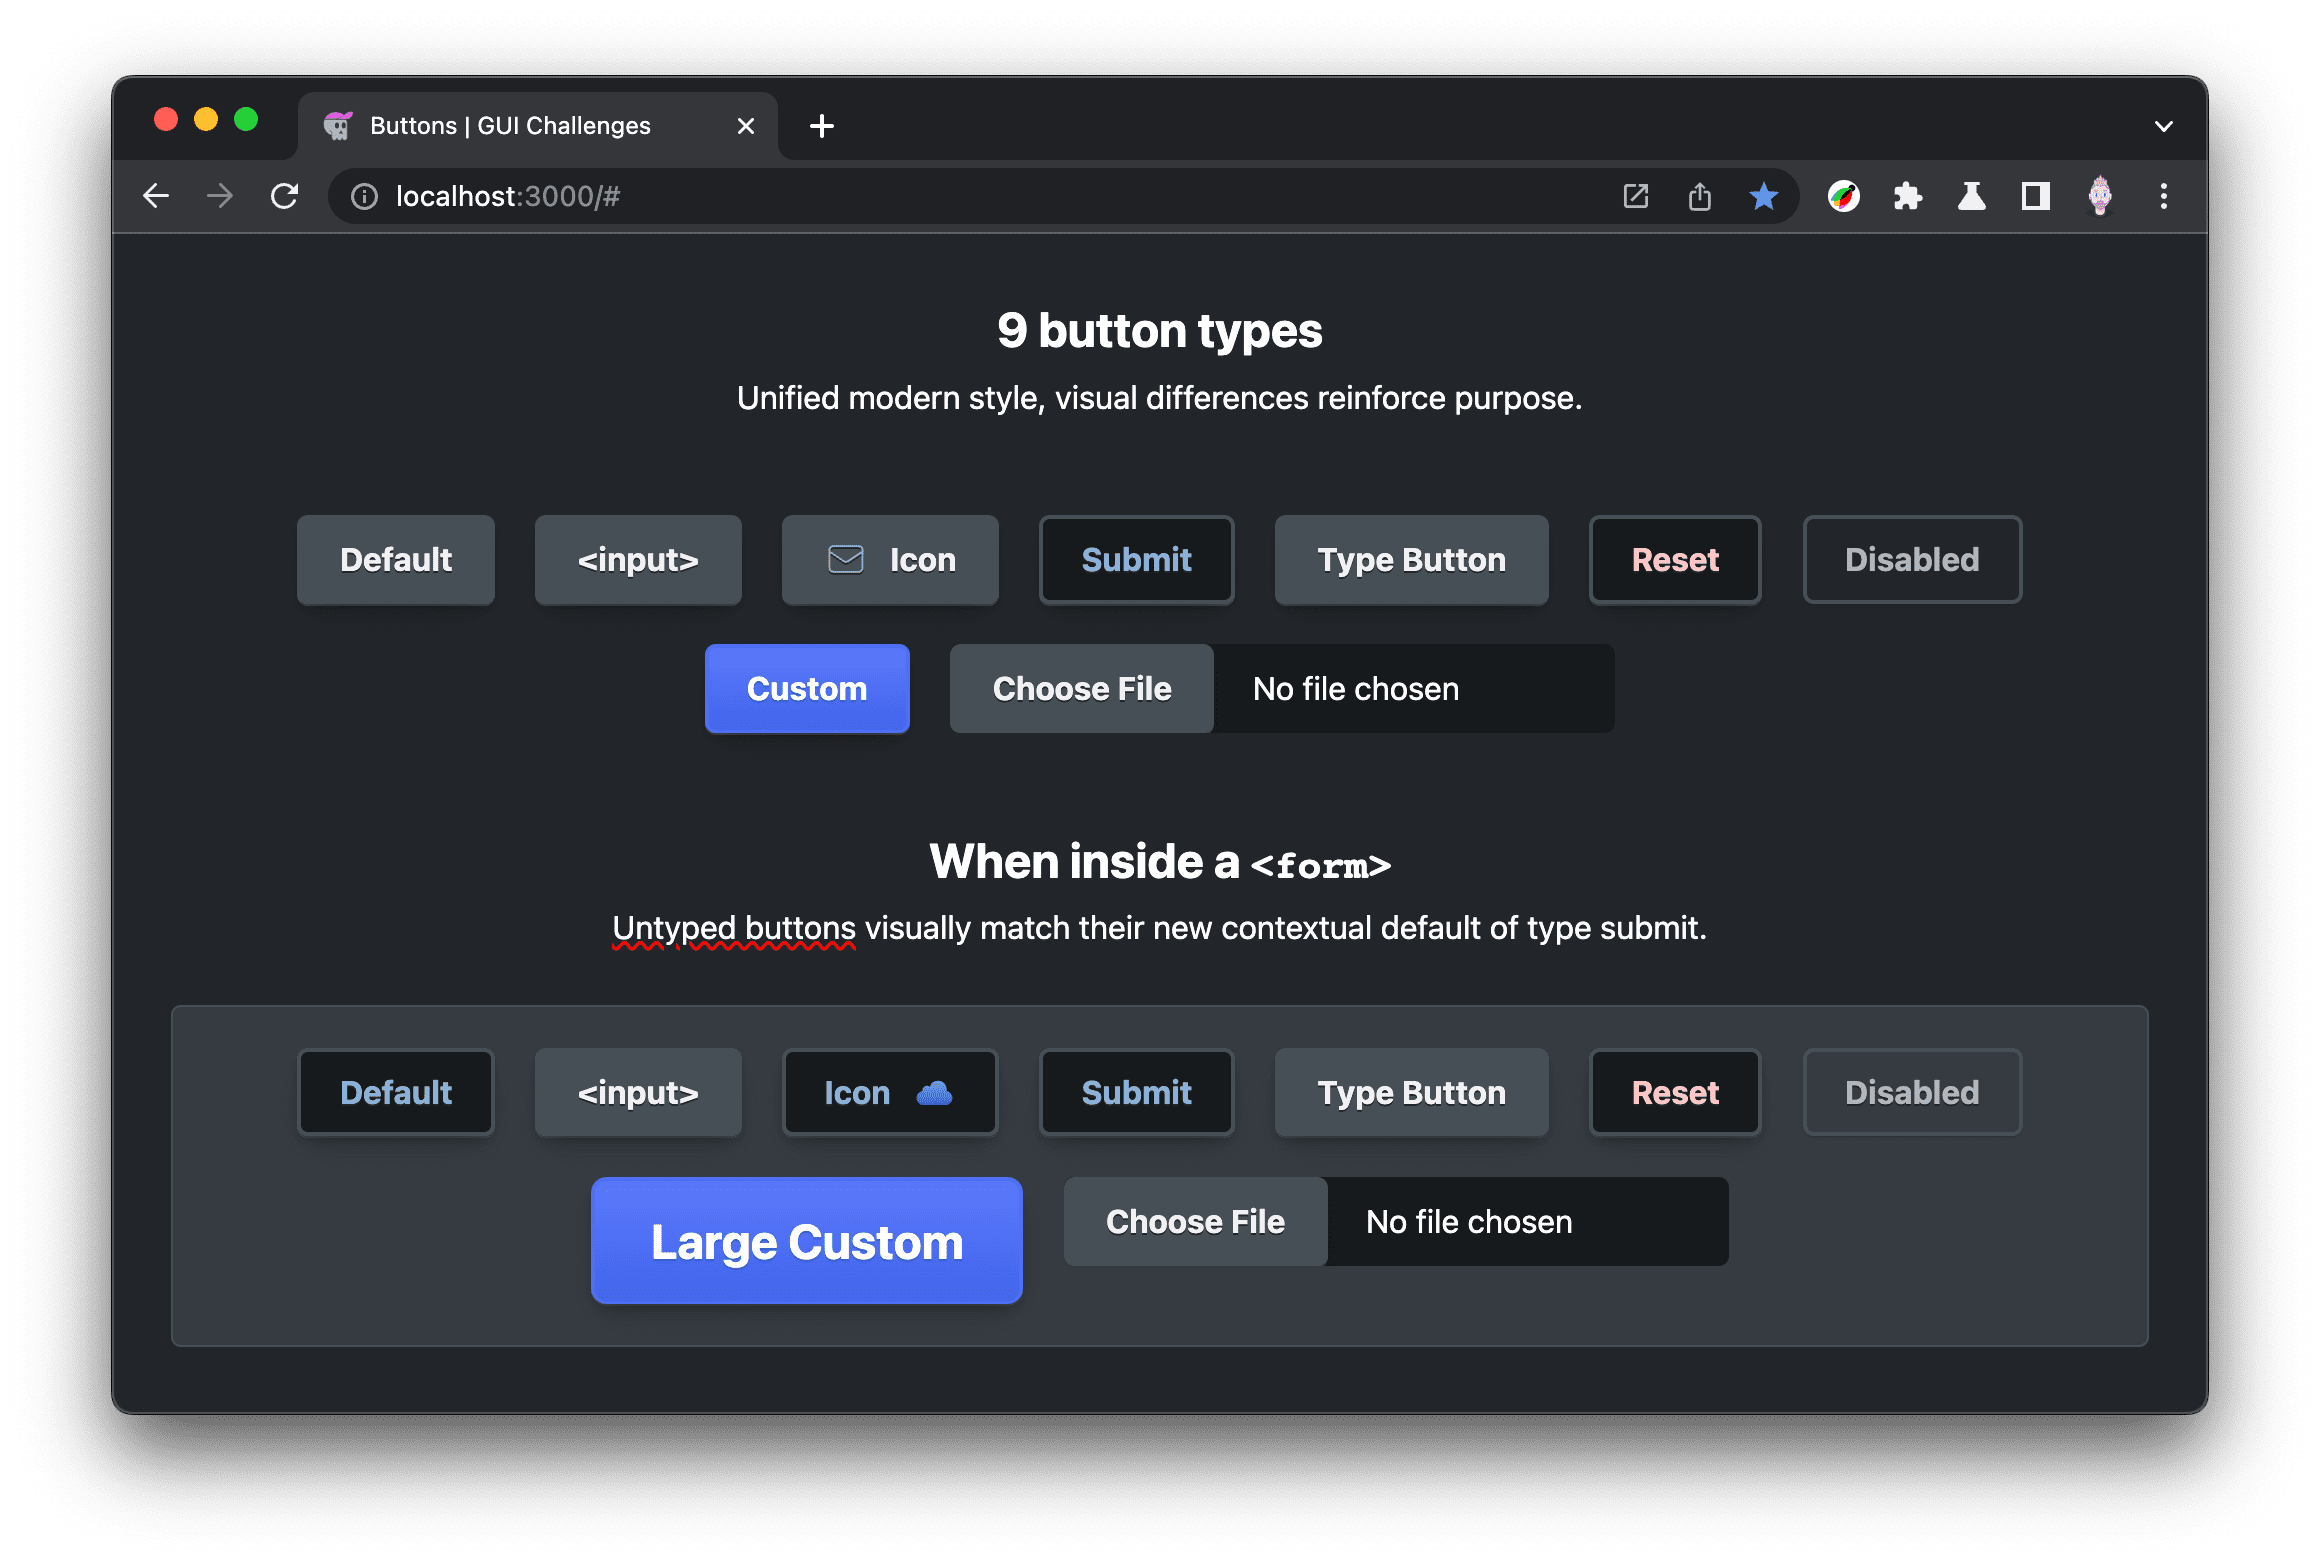This screenshot has width=2320, height=1562.
Task: Click the Submit button in top row
Action: [1133, 560]
